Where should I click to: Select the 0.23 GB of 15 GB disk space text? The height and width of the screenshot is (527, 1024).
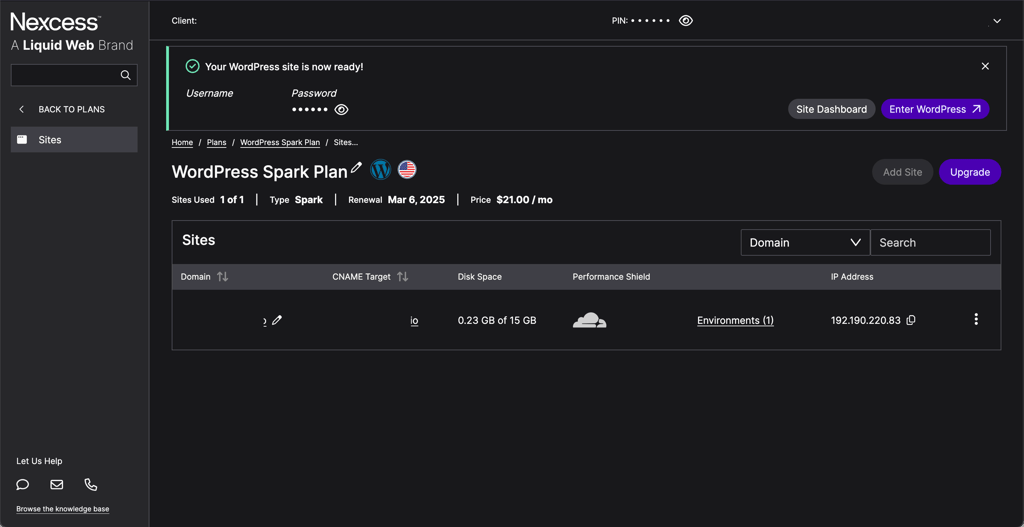pos(497,321)
